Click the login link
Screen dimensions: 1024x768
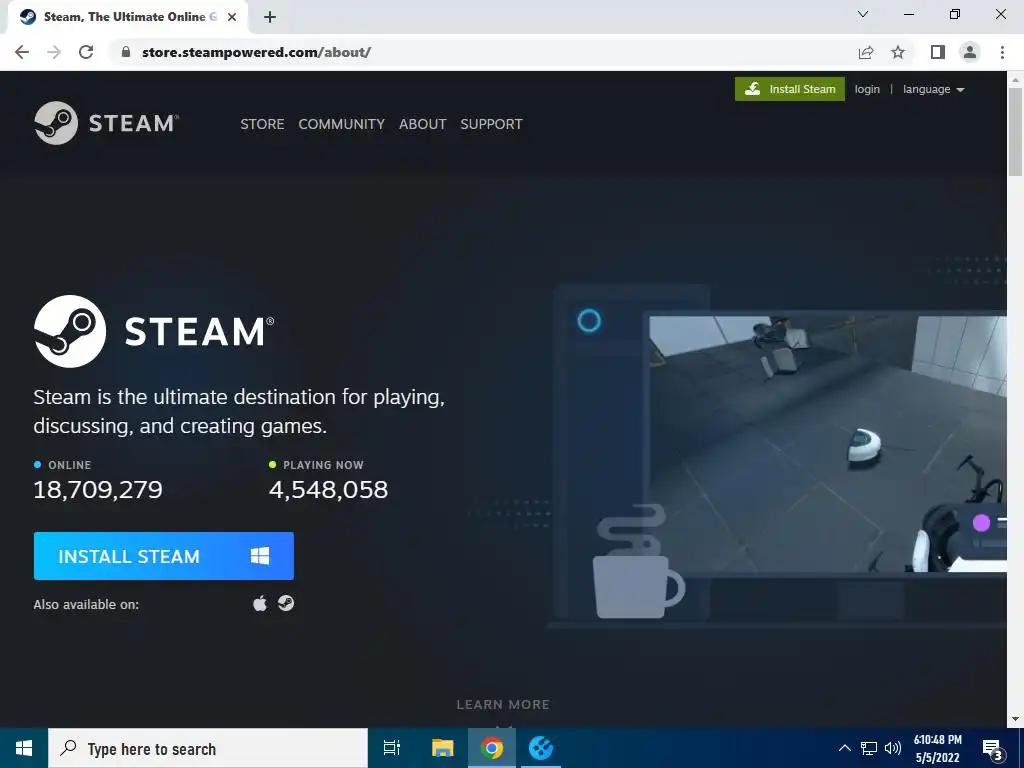click(867, 89)
